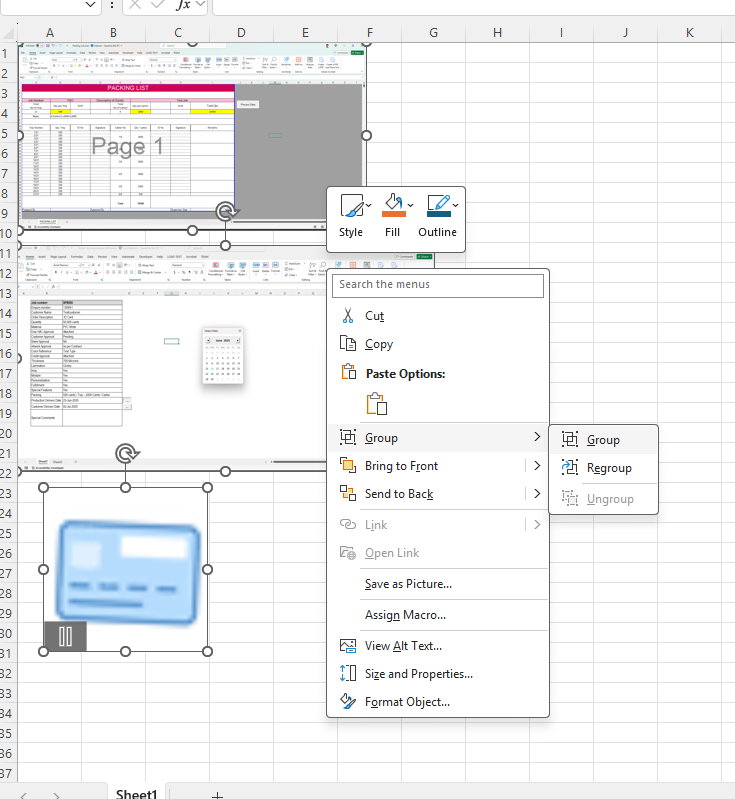Click the Cut scissors icon

pos(348,315)
